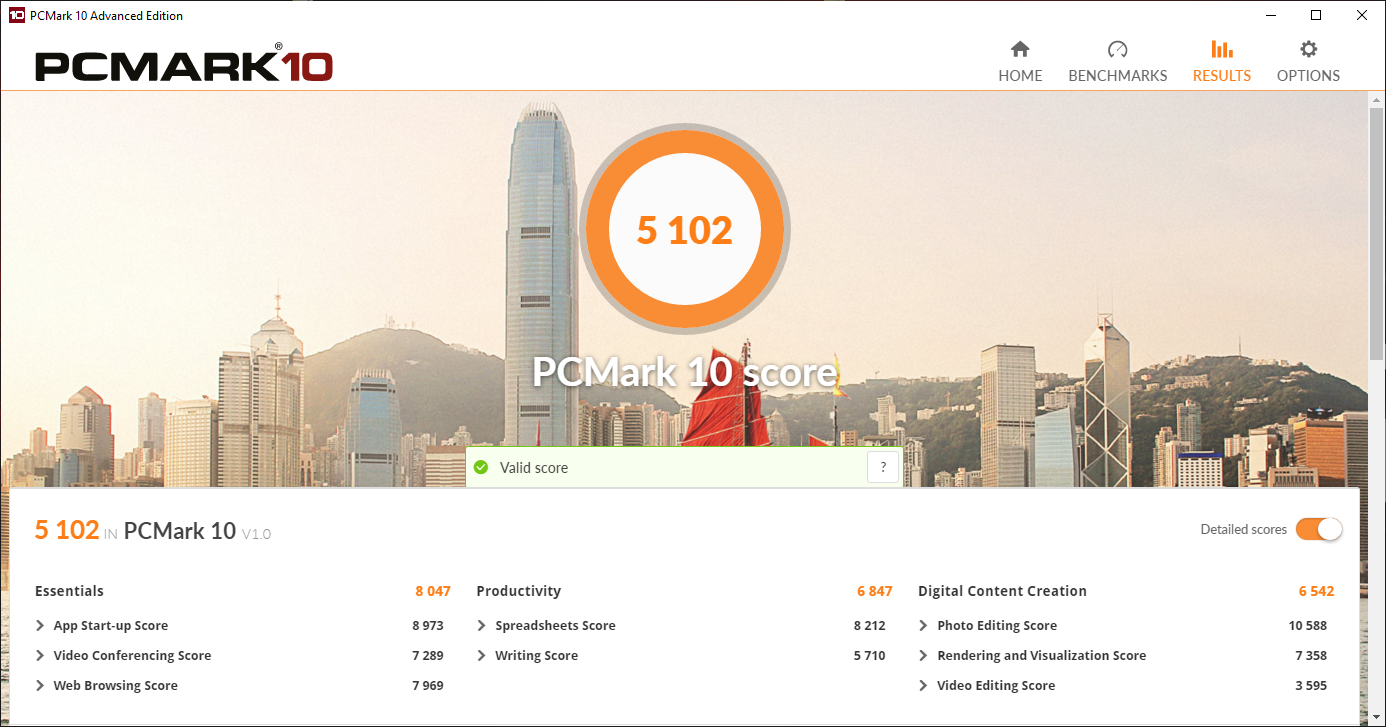Viewport: 1386px width, 727px height.
Task: Click the Essentials heading
Action: coord(69,591)
